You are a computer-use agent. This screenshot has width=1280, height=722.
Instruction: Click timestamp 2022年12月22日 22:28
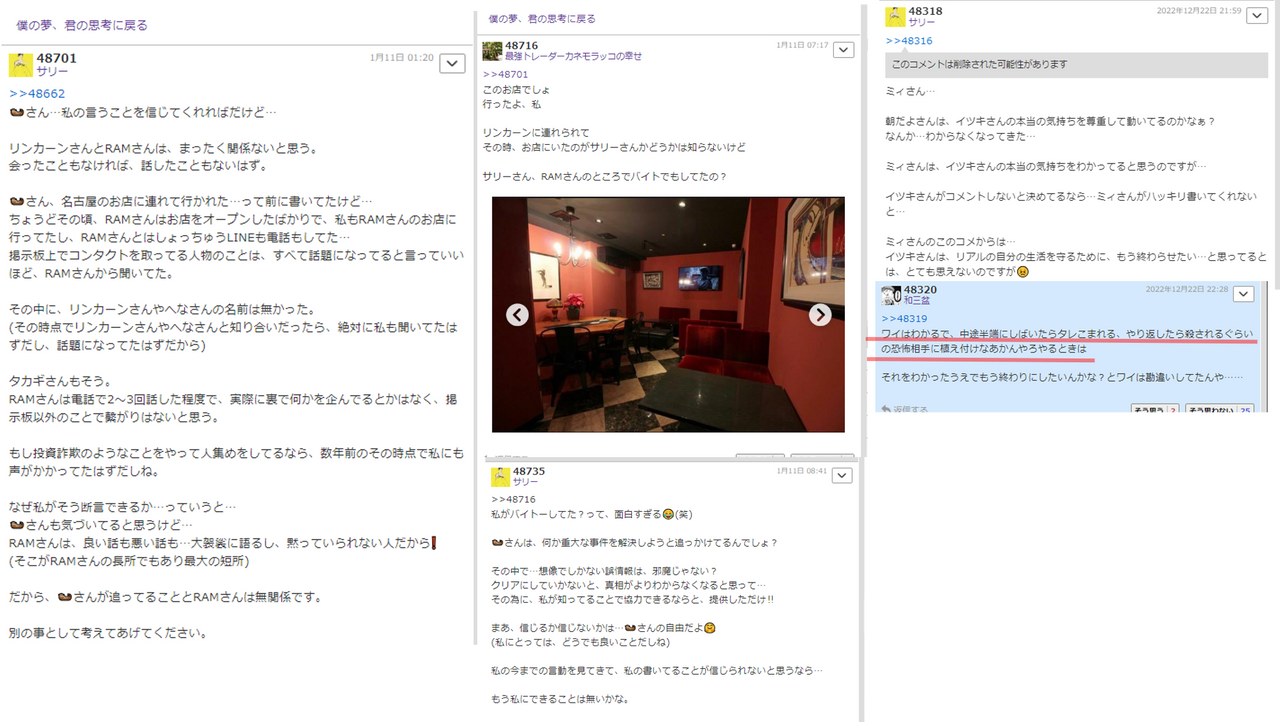[1188, 290]
